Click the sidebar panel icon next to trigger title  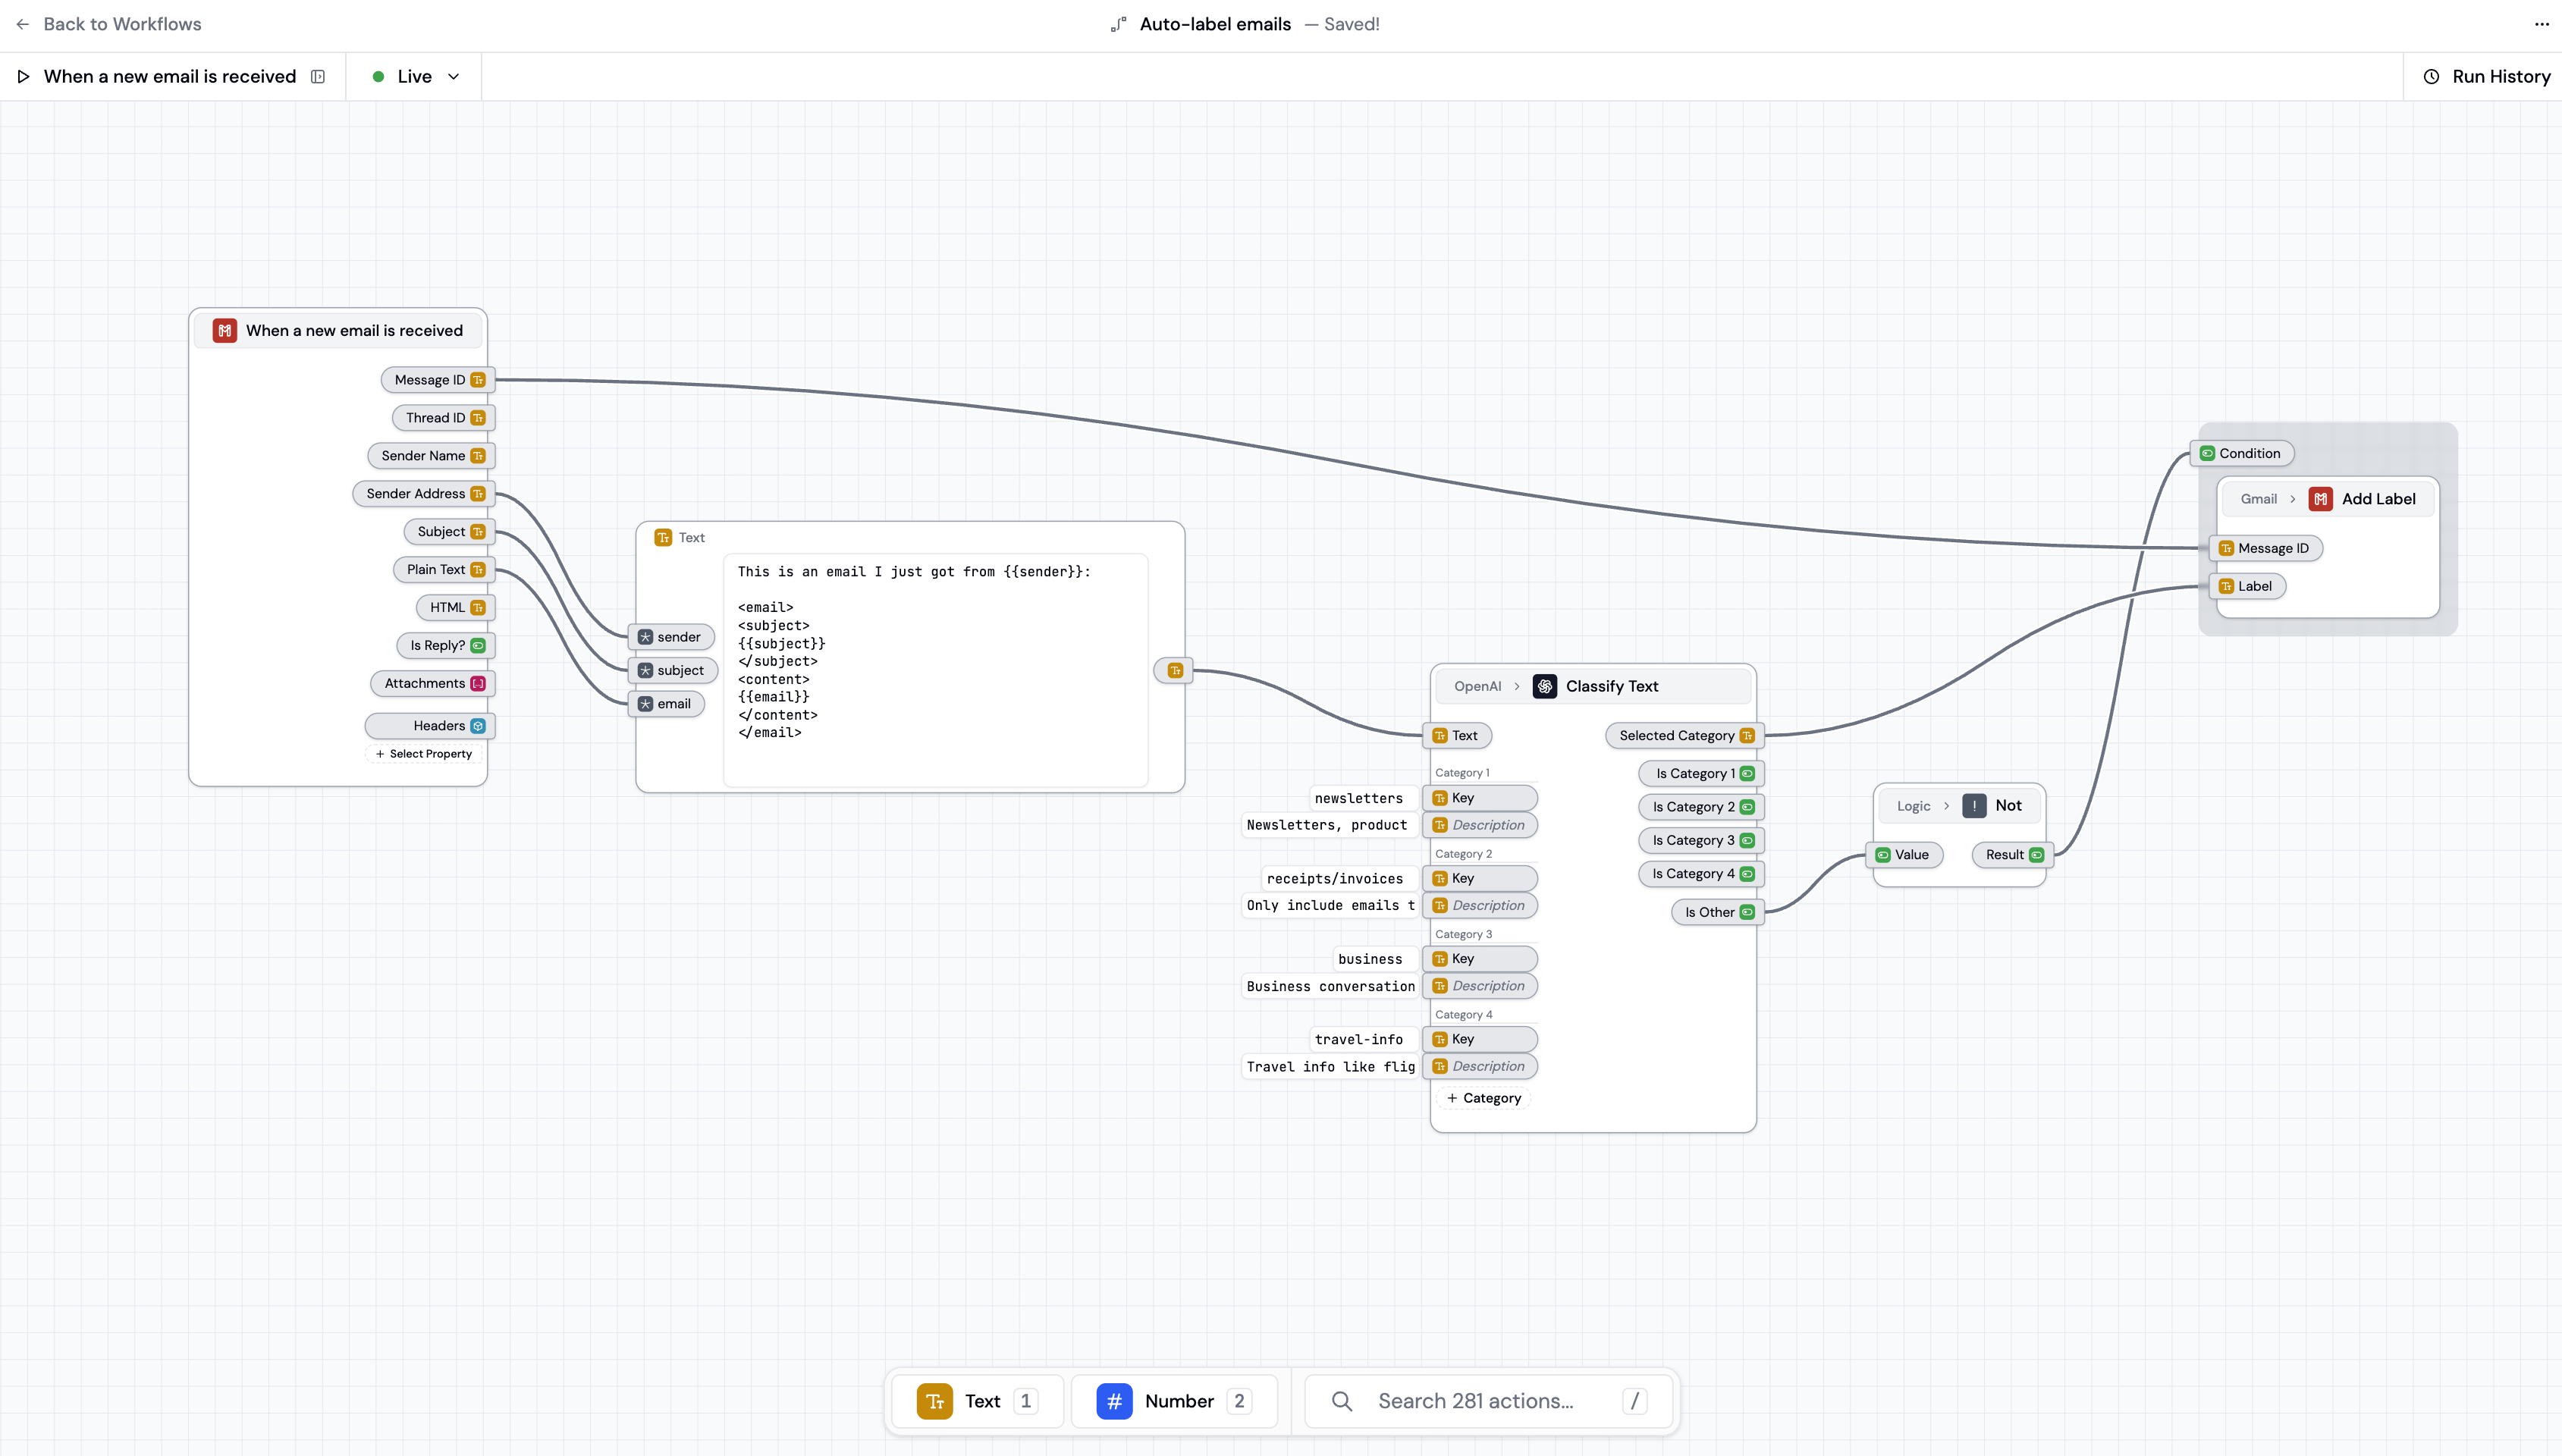pyautogui.click(x=318, y=77)
